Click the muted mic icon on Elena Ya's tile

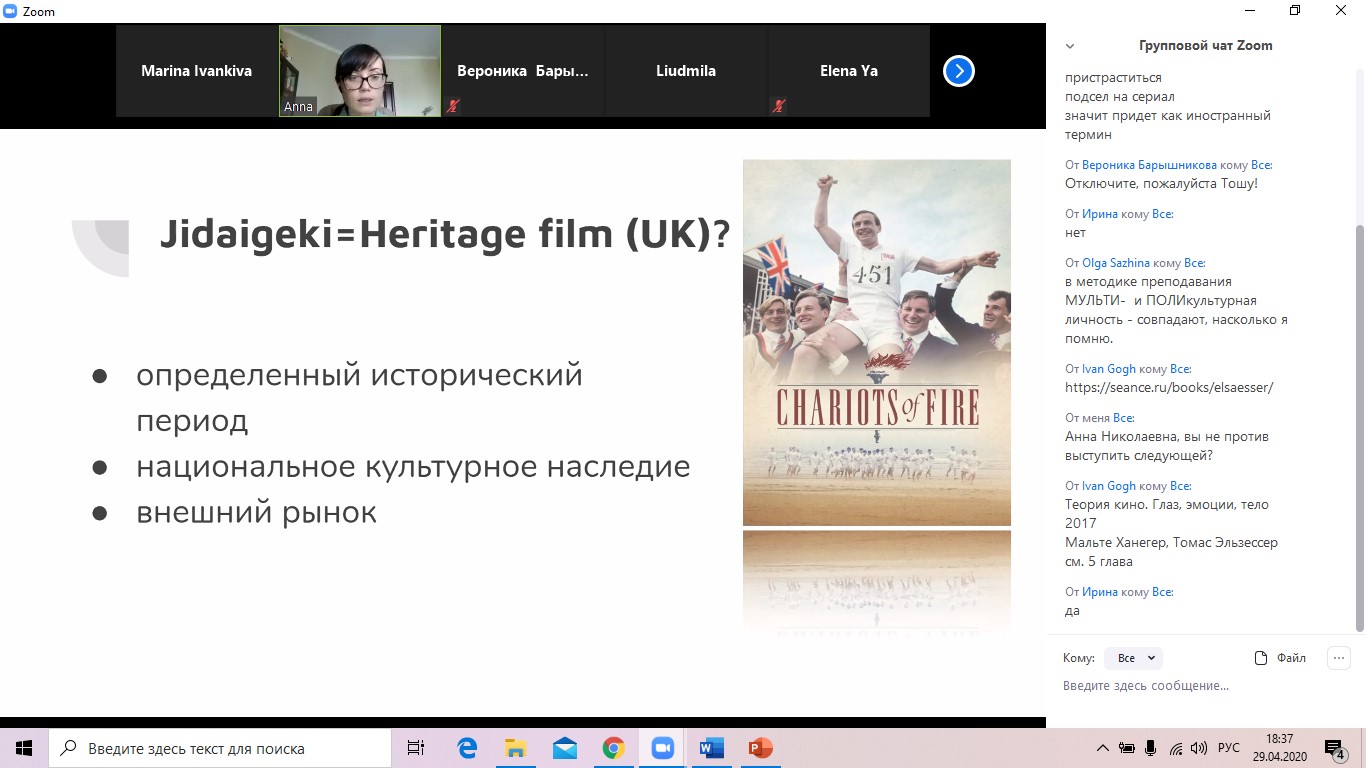click(x=777, y=105)
